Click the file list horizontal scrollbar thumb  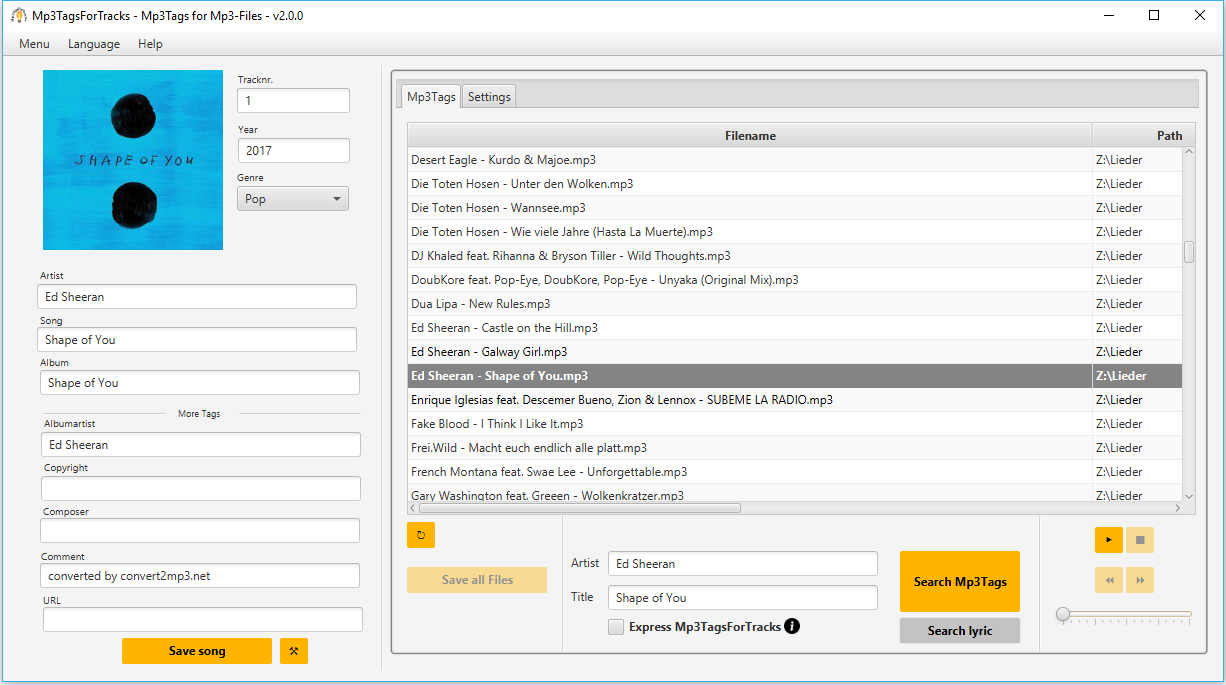click(579, 508)
